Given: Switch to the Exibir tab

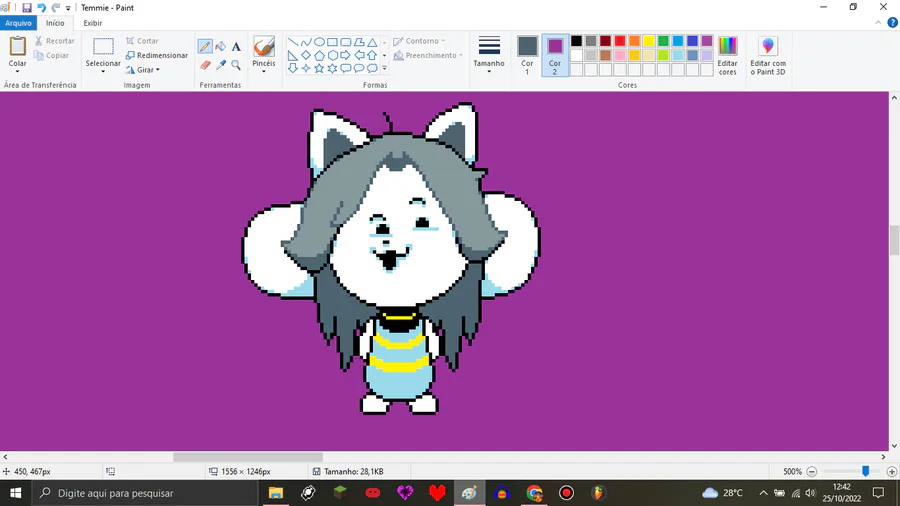Looking at the screenshot, I should [92, 23].
